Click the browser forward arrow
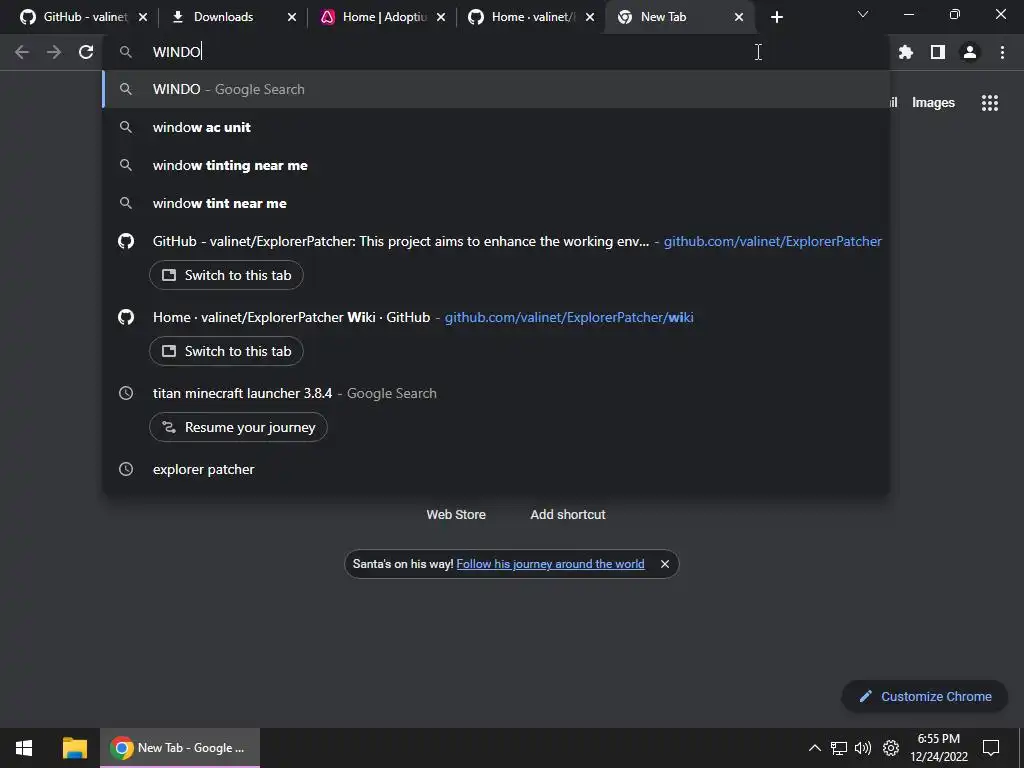 [54, 52]
